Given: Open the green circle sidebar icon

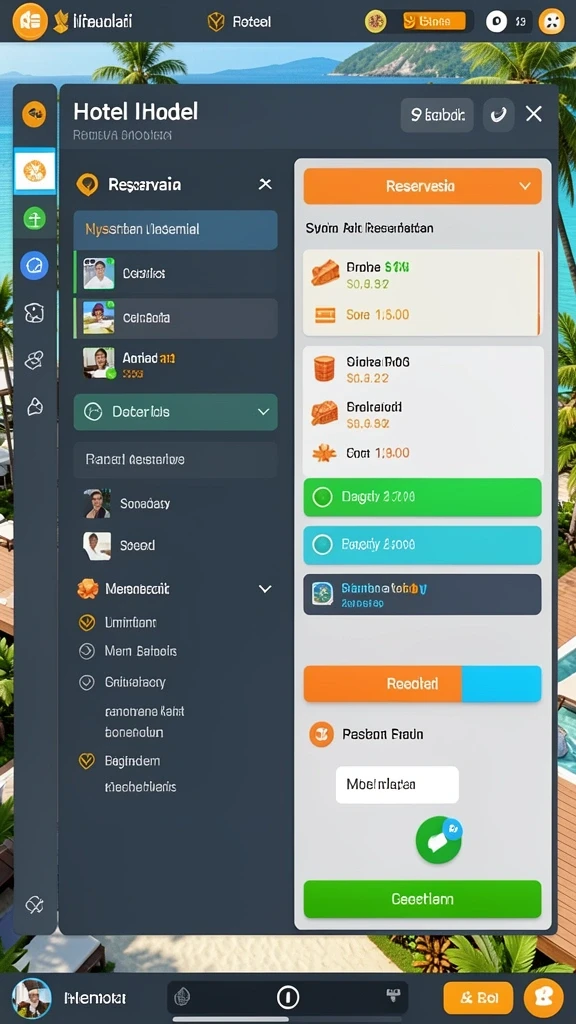Looking at the screenshot, I should click(x=34, y=219).
